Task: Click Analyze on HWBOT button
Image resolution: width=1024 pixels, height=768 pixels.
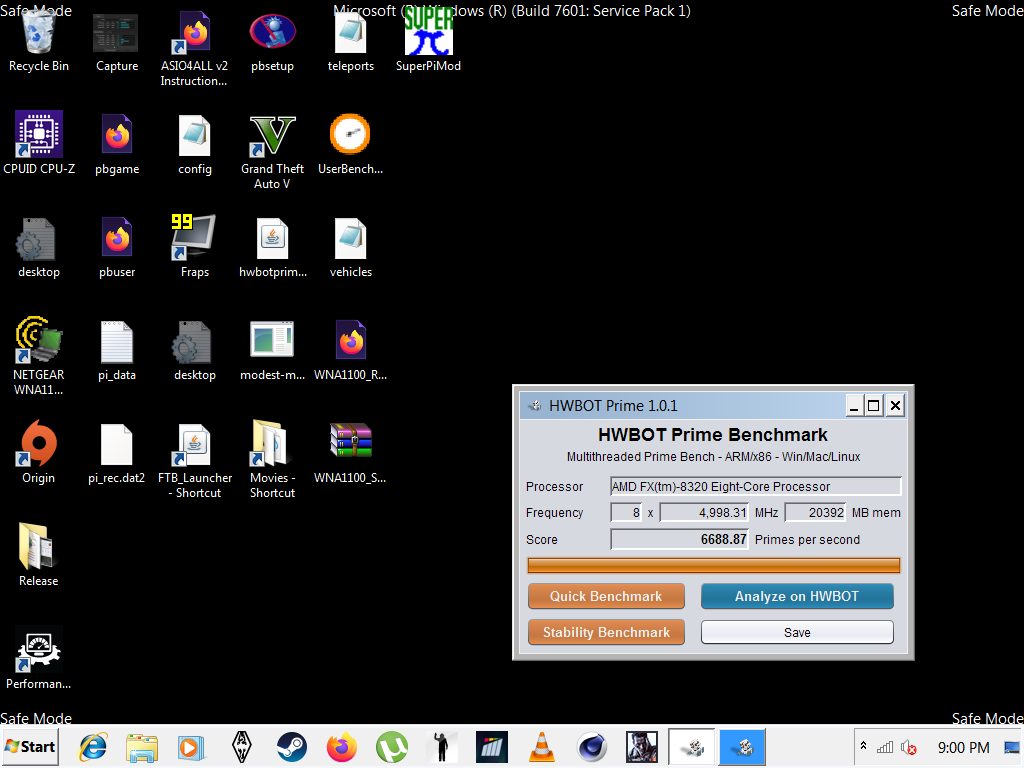Action: tap(797, 596)
